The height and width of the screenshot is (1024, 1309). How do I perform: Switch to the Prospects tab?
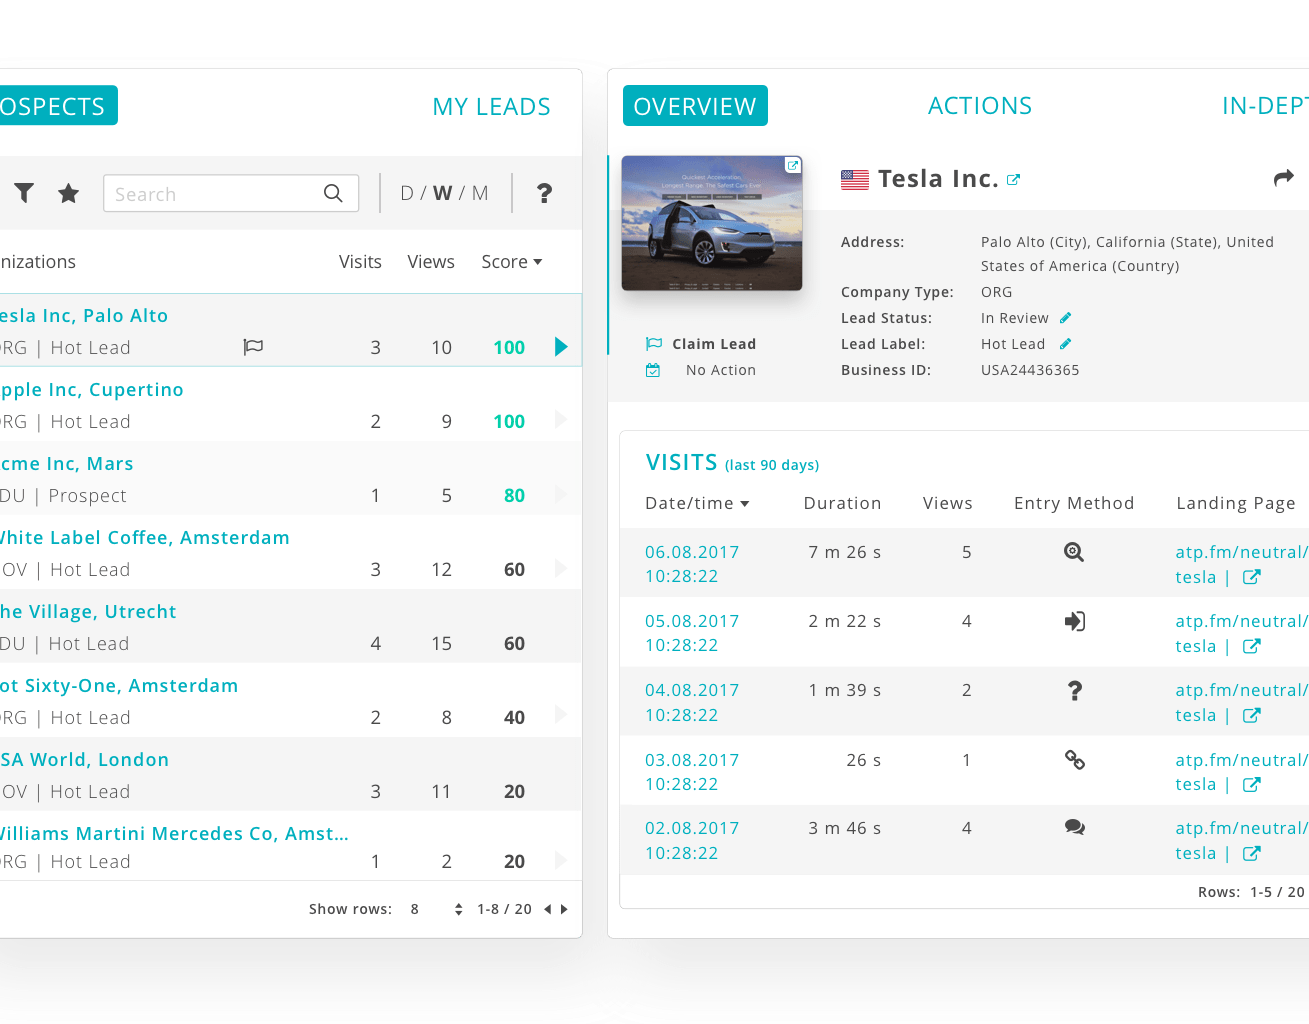point(58,106)
